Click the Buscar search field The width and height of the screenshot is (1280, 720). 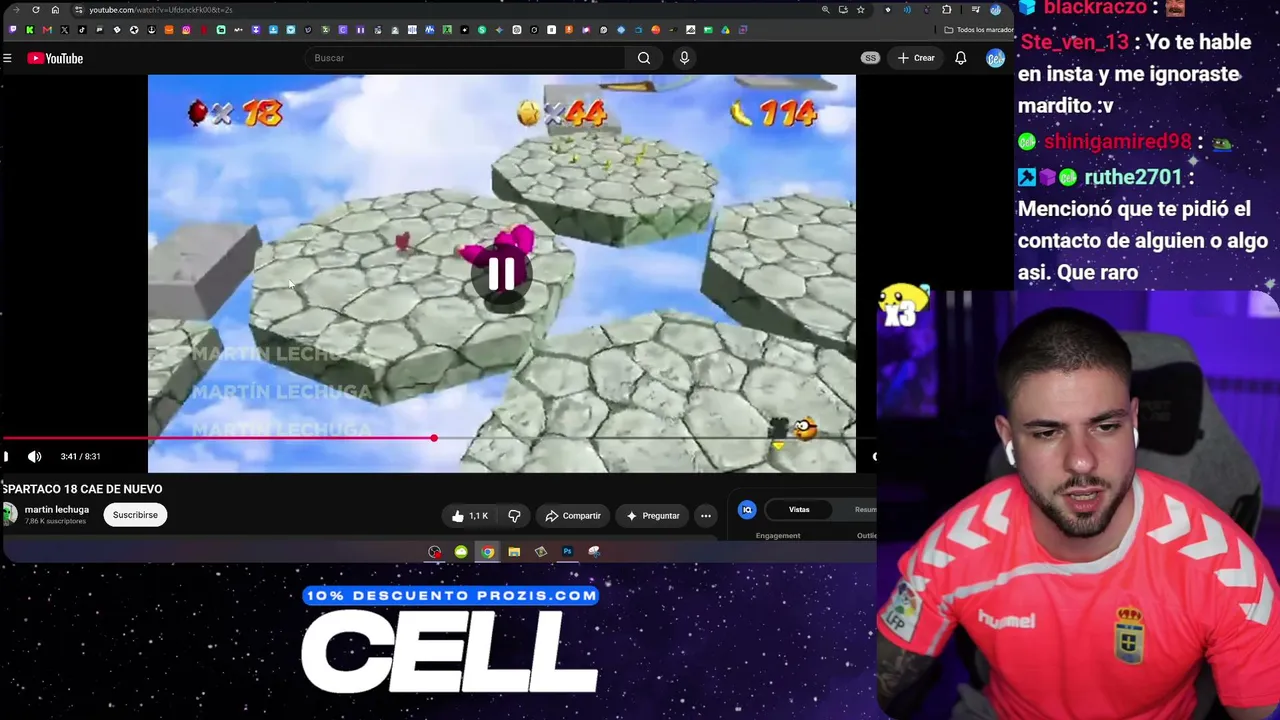[465, 58]
